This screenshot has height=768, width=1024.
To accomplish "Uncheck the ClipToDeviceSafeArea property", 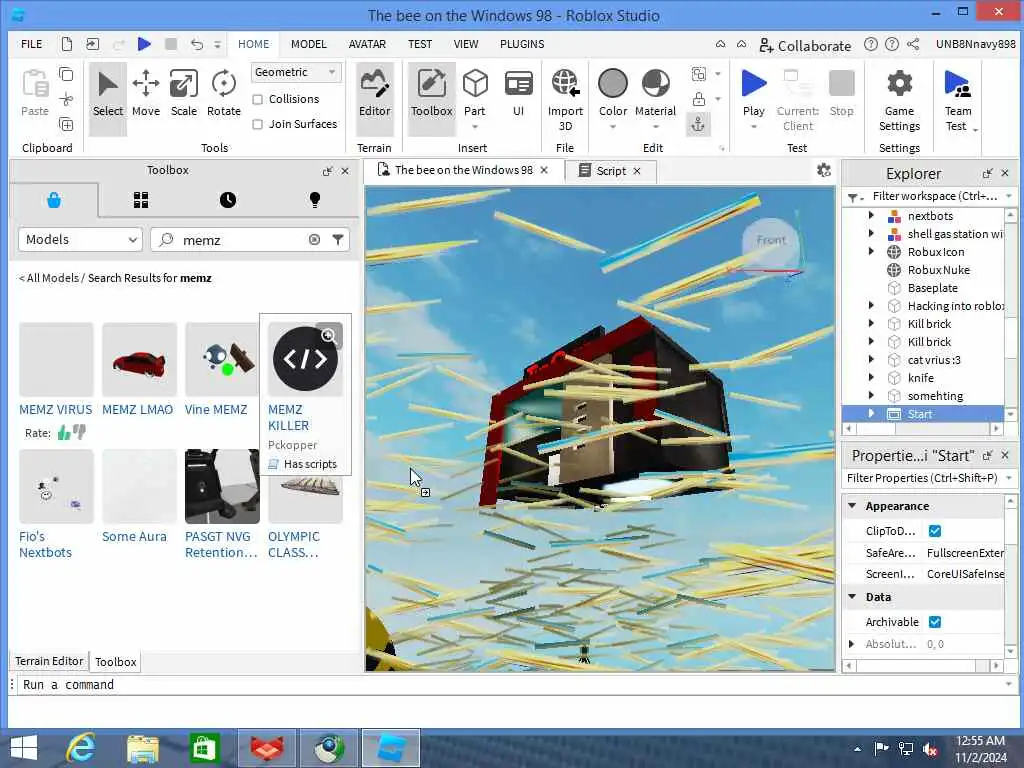I will 935,531.
